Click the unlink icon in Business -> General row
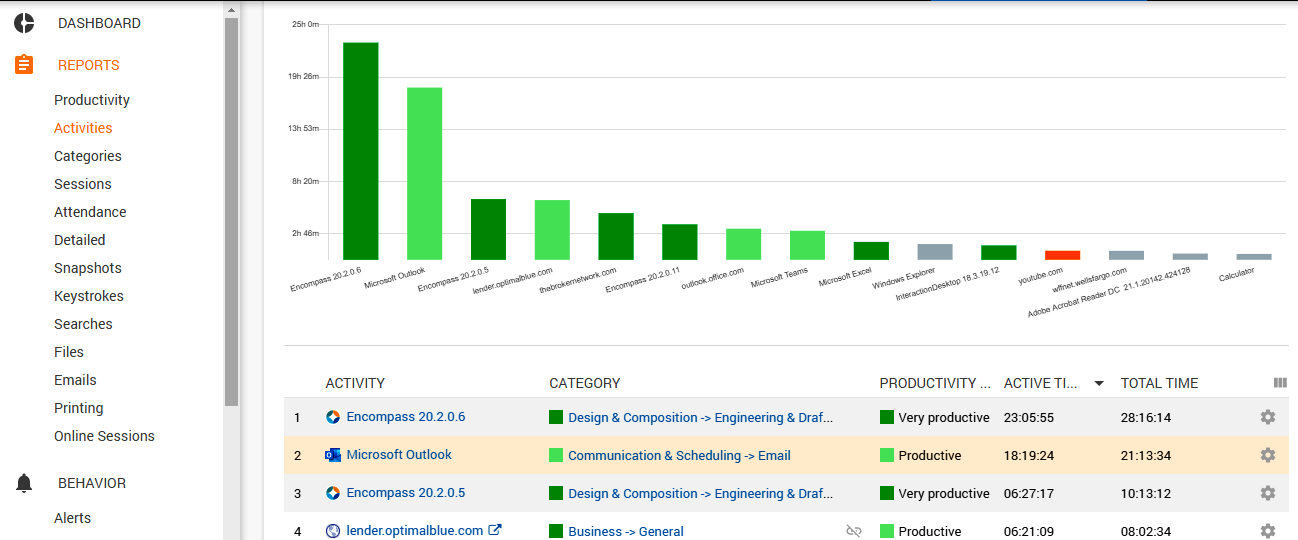This screenshot has height=540, width=1298. click(x=853, y=531)
